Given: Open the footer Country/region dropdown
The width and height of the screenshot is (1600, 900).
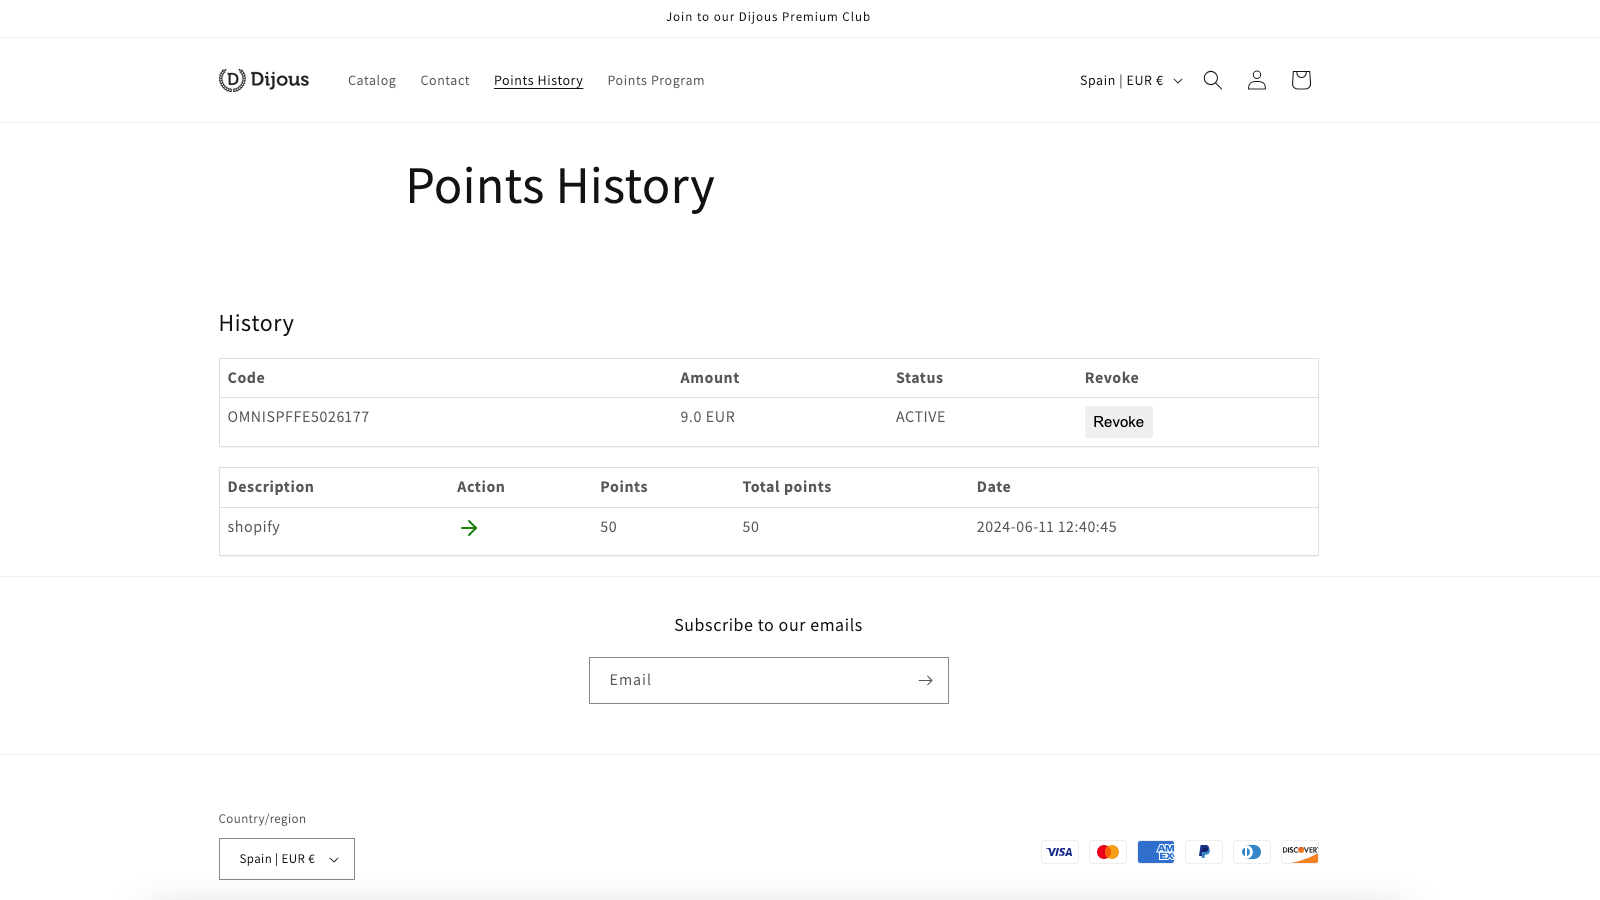Looking at the screenshot, I should coord(287,859).
